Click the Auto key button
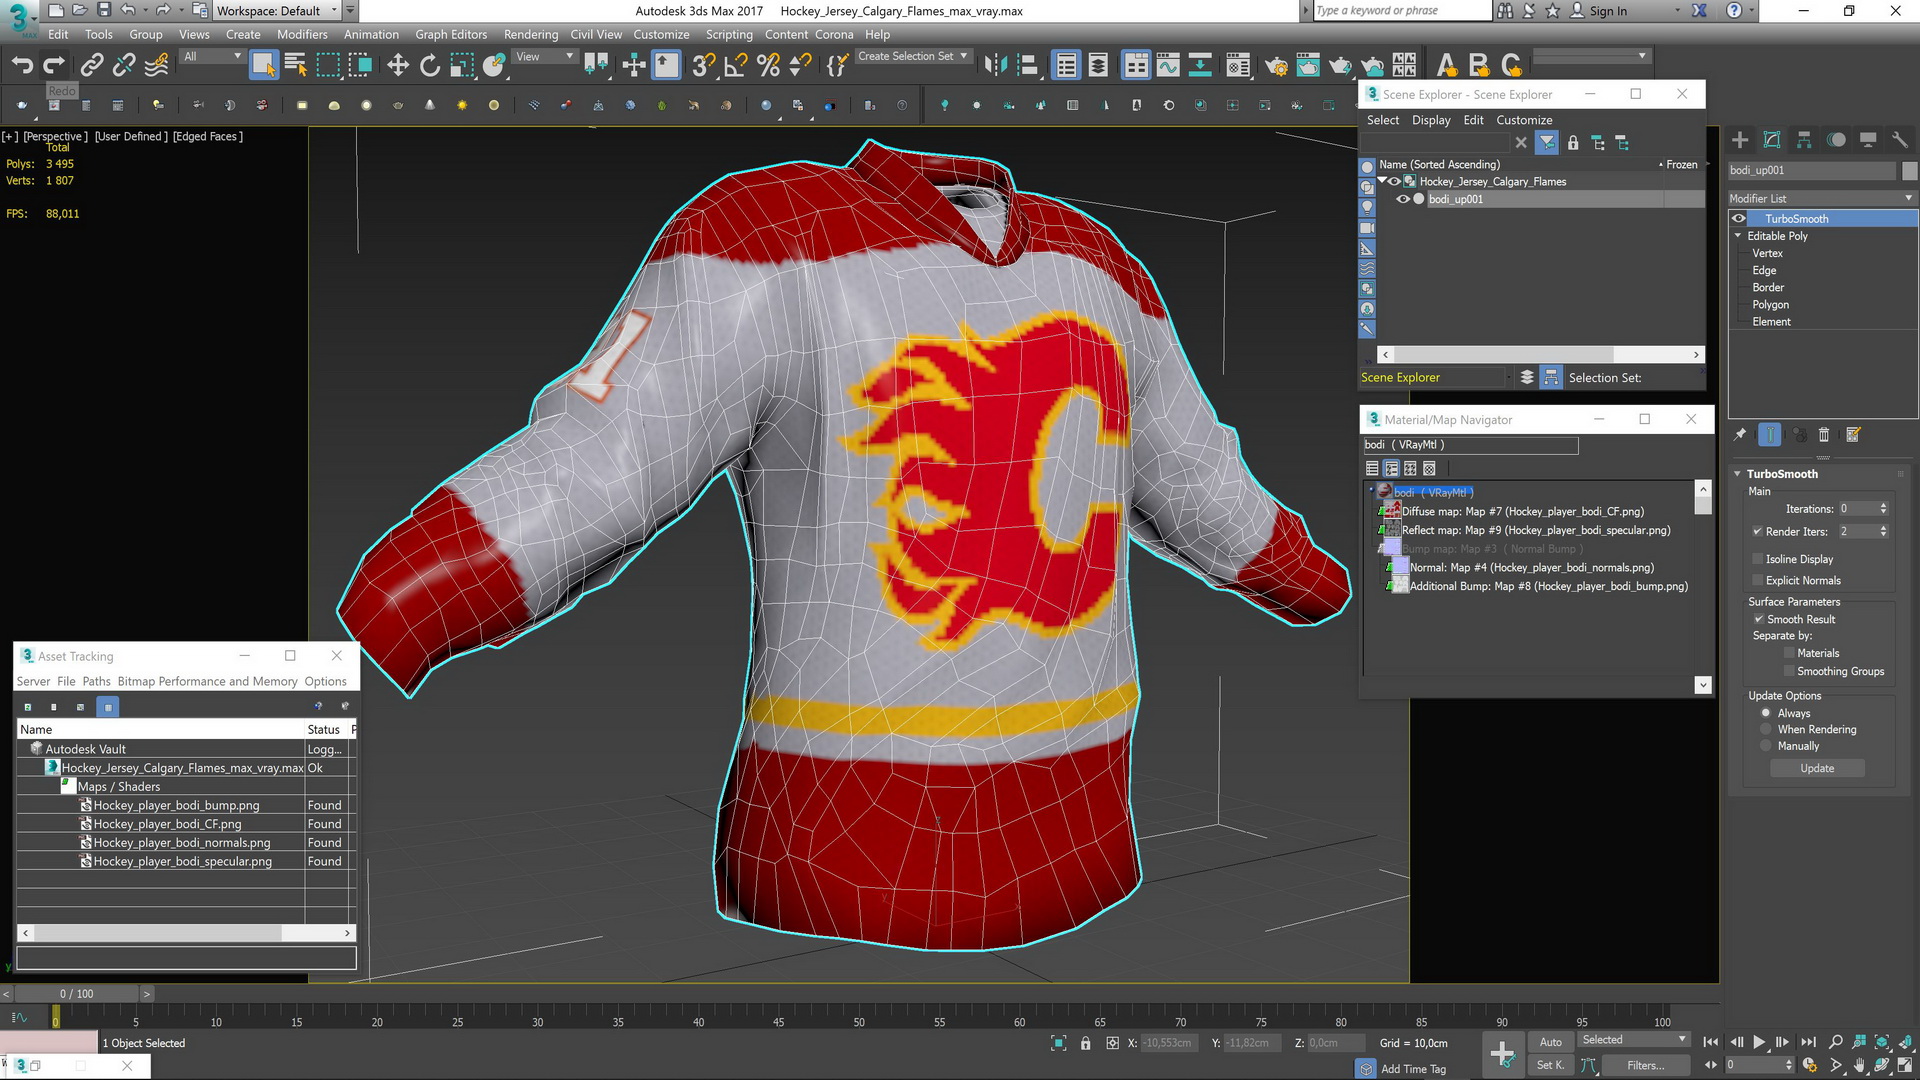This screenshot has height=1080, width=1920. coord(1550,1042)
